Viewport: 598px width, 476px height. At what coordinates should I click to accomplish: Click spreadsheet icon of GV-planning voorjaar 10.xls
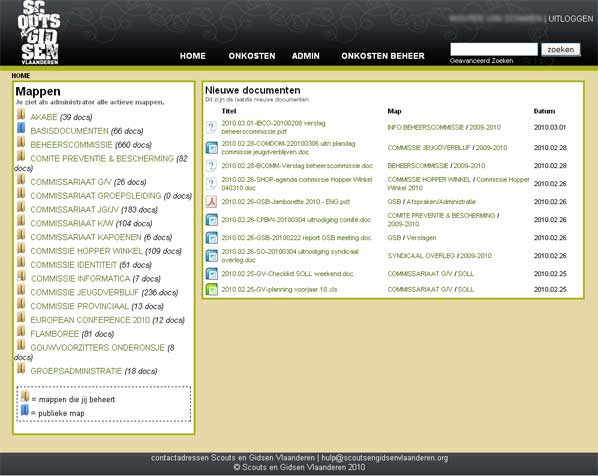point(211,289)
